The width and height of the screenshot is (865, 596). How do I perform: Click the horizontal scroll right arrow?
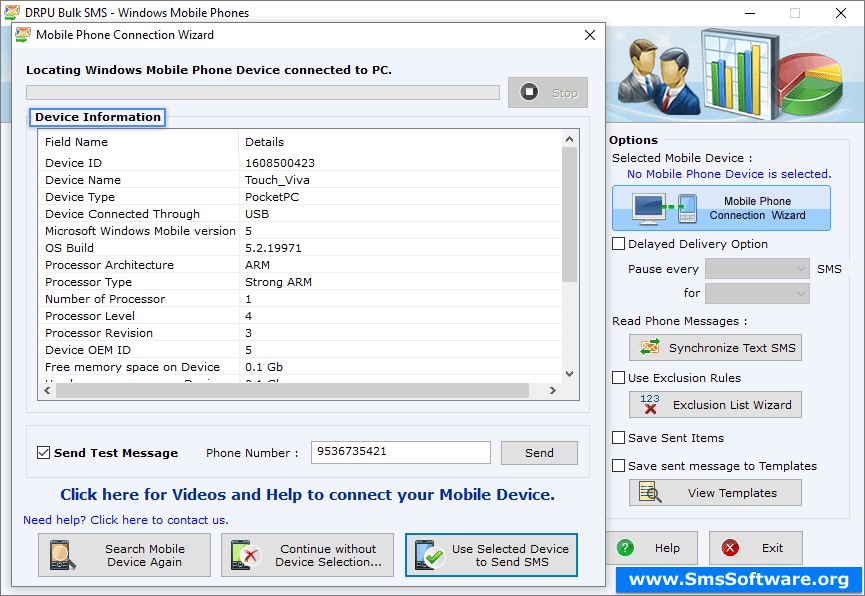click(553, 390)
